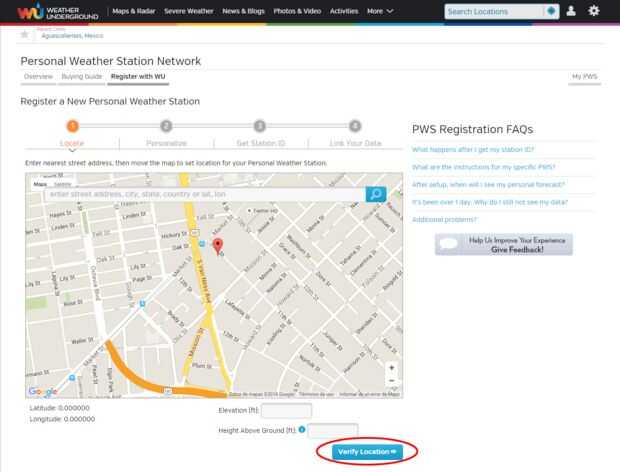Image resolution: width=620 pixels, height=472 pixels.
Task: Toggle the favorite star beside Aguascalientes
Action: point(24,34)
